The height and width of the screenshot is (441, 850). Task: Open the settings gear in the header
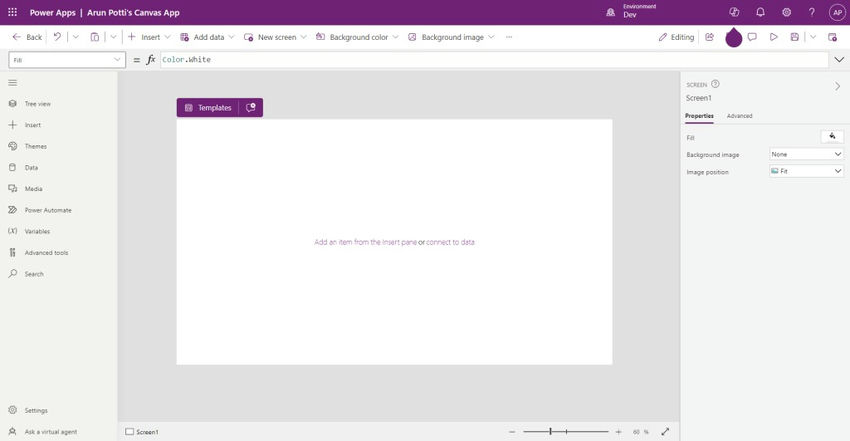coord(787,12)
